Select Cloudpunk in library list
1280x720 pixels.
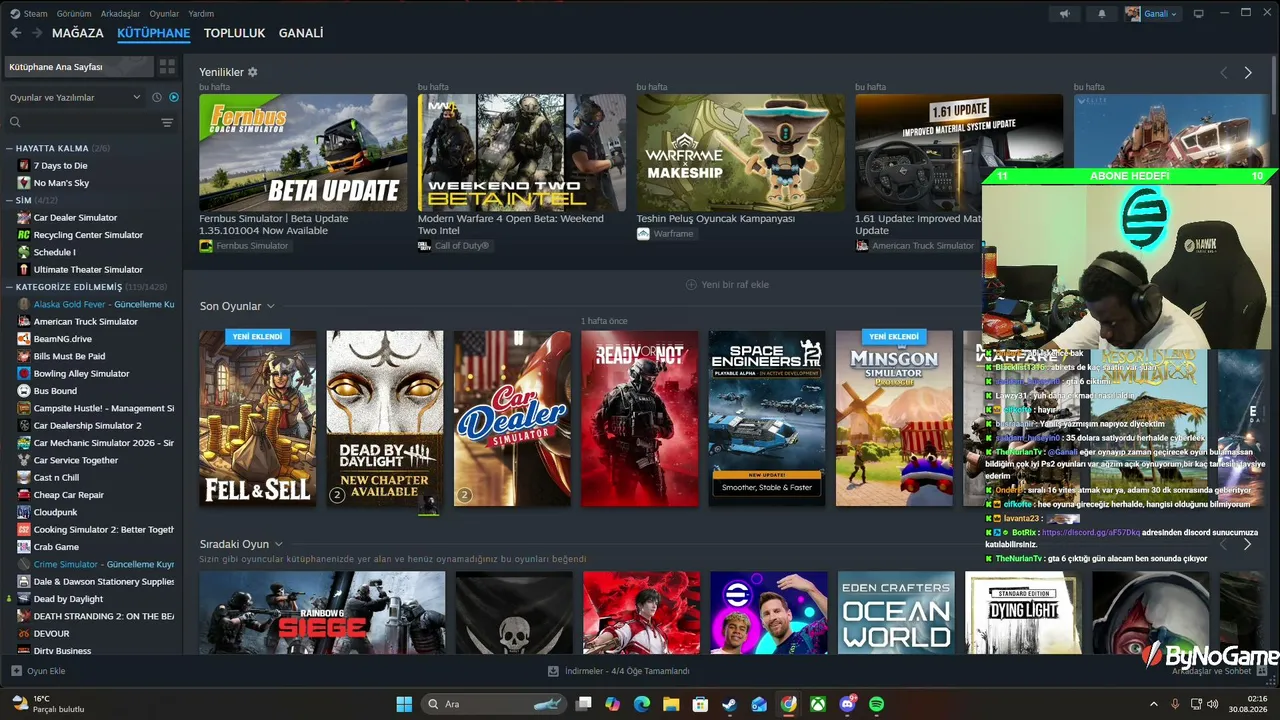56,512
